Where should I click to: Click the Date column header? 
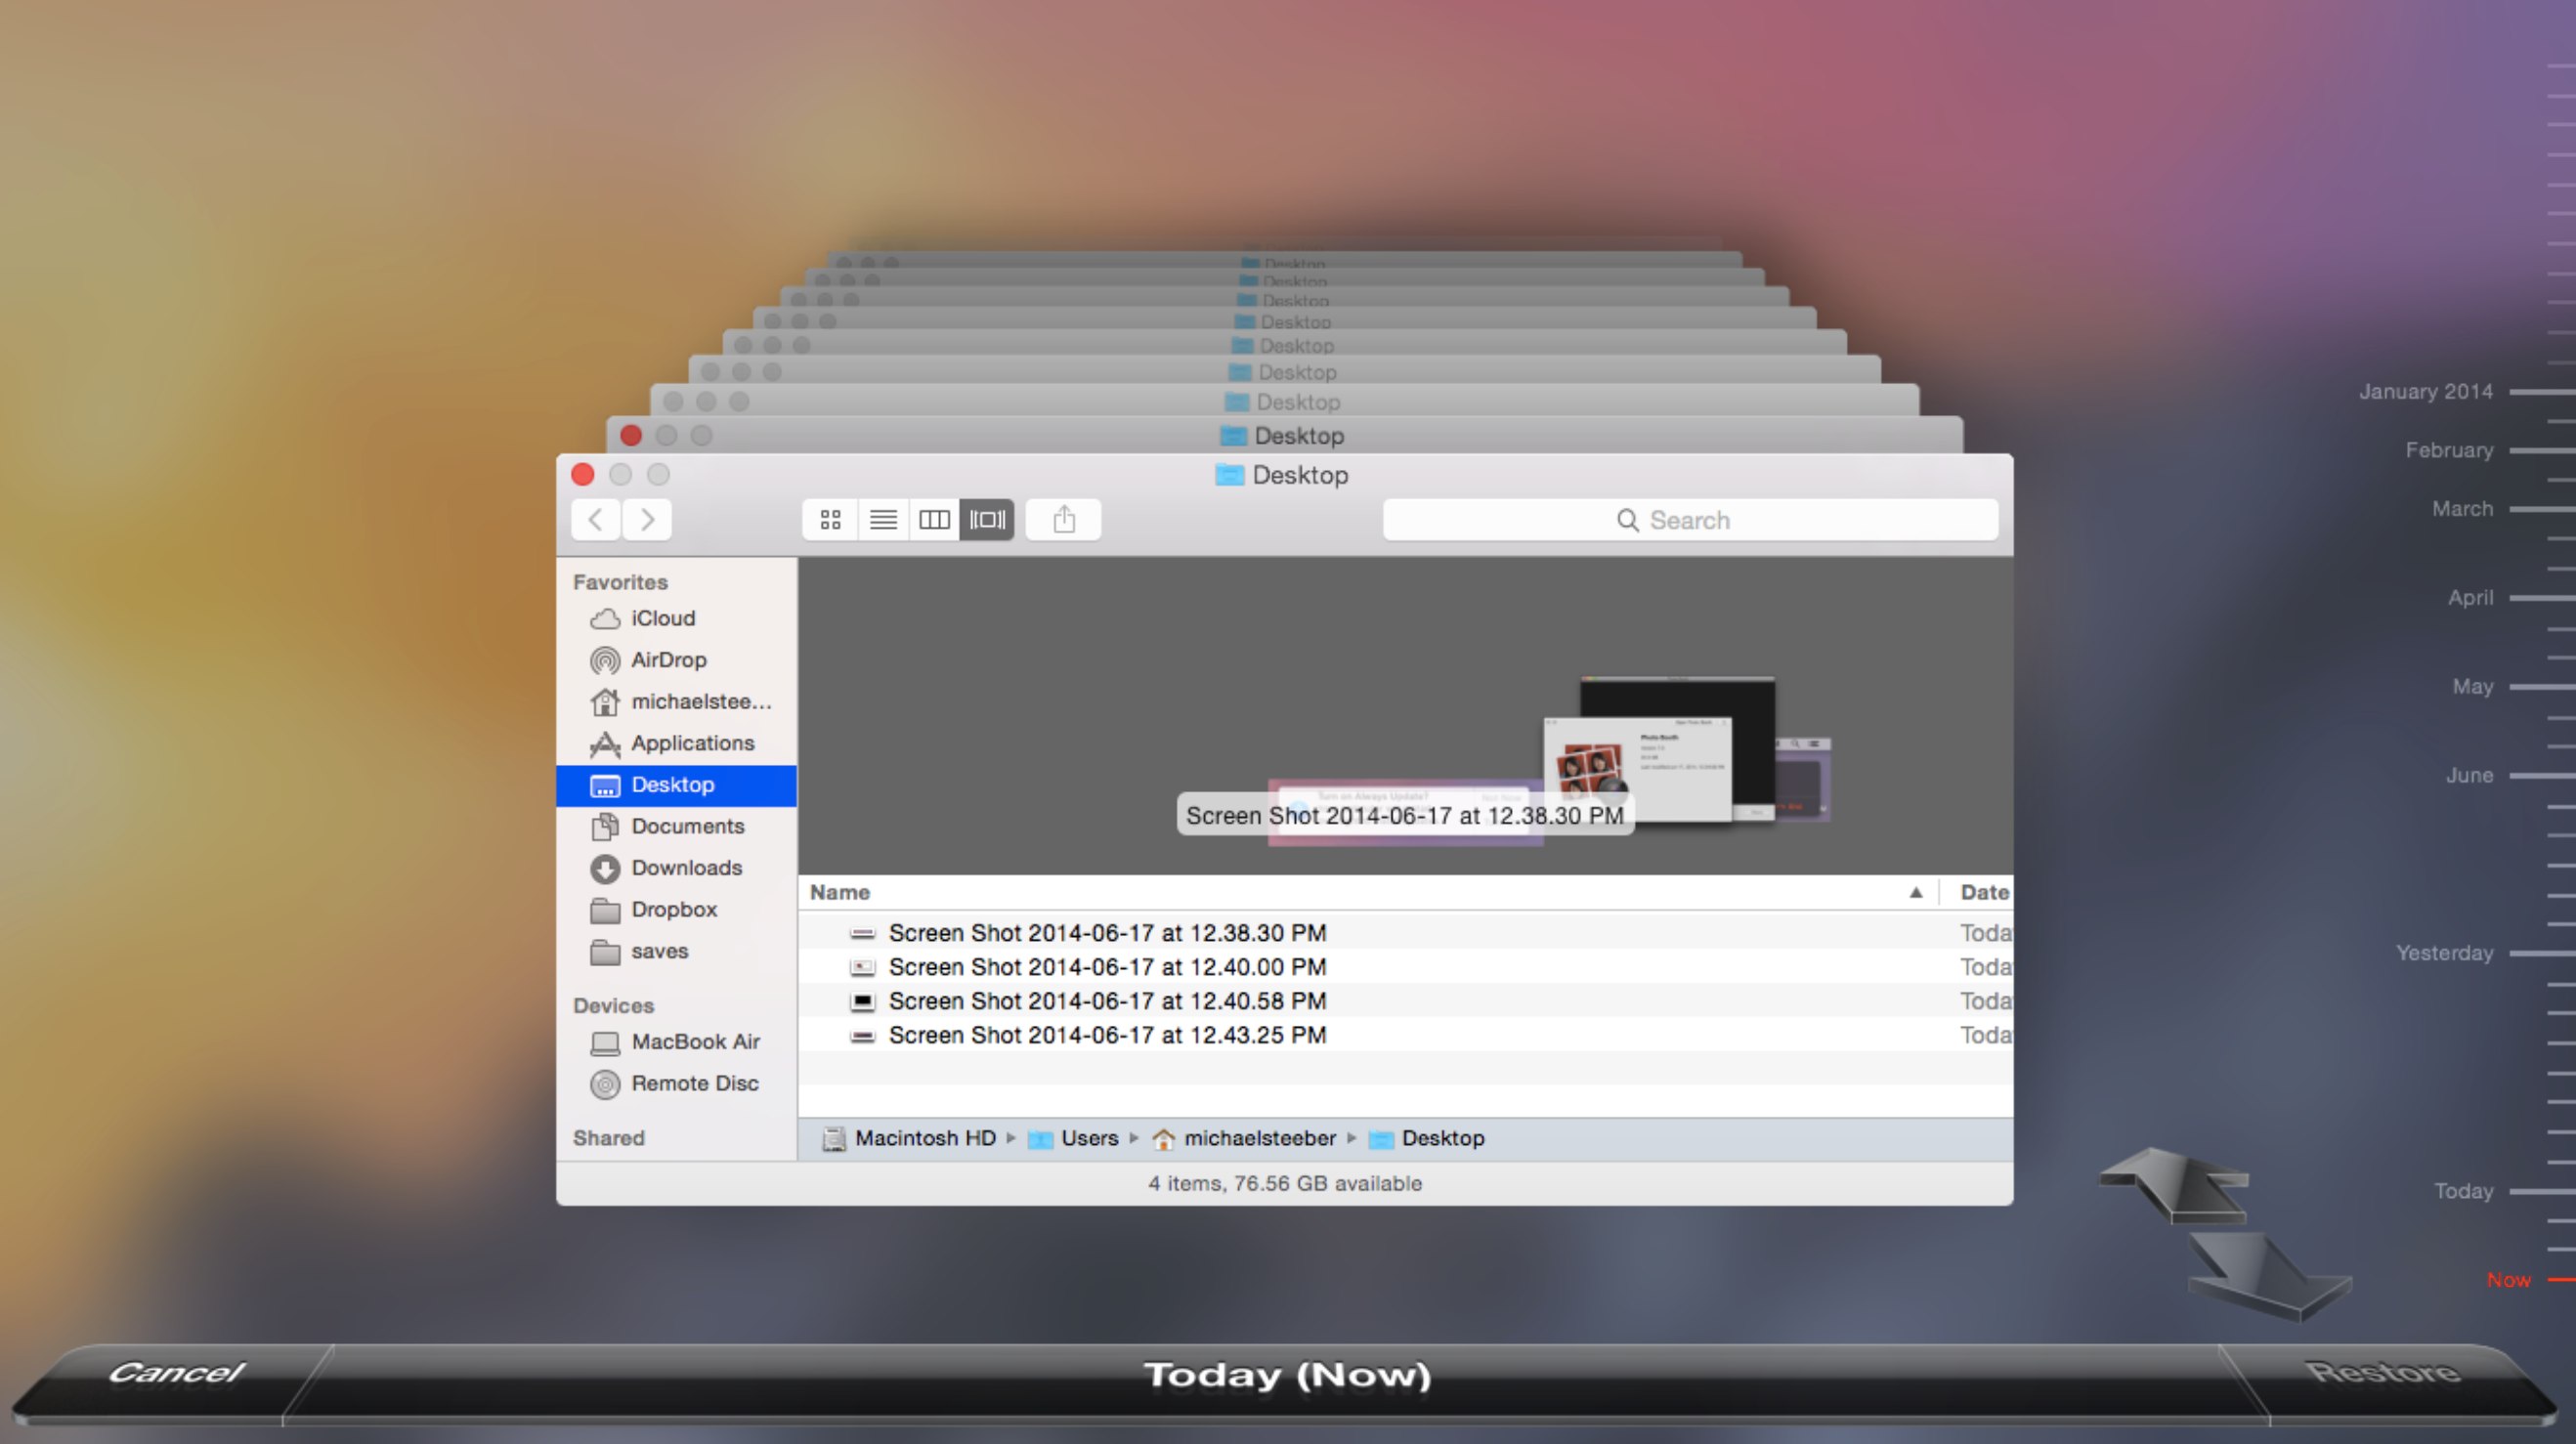[1983, 892]
